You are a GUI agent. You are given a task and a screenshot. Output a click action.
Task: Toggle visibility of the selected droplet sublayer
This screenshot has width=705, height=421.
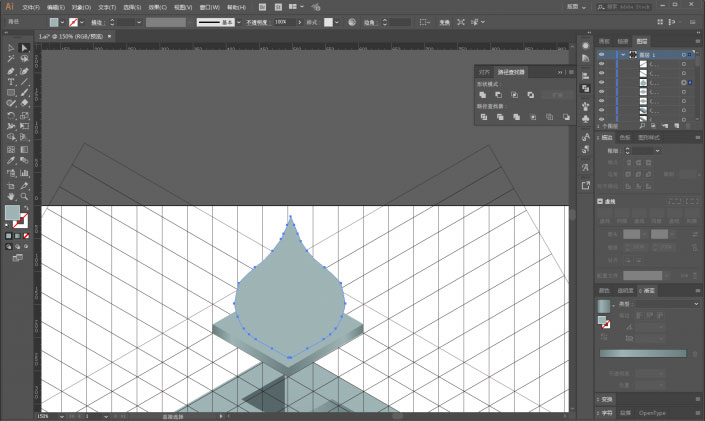coord(602,82)
